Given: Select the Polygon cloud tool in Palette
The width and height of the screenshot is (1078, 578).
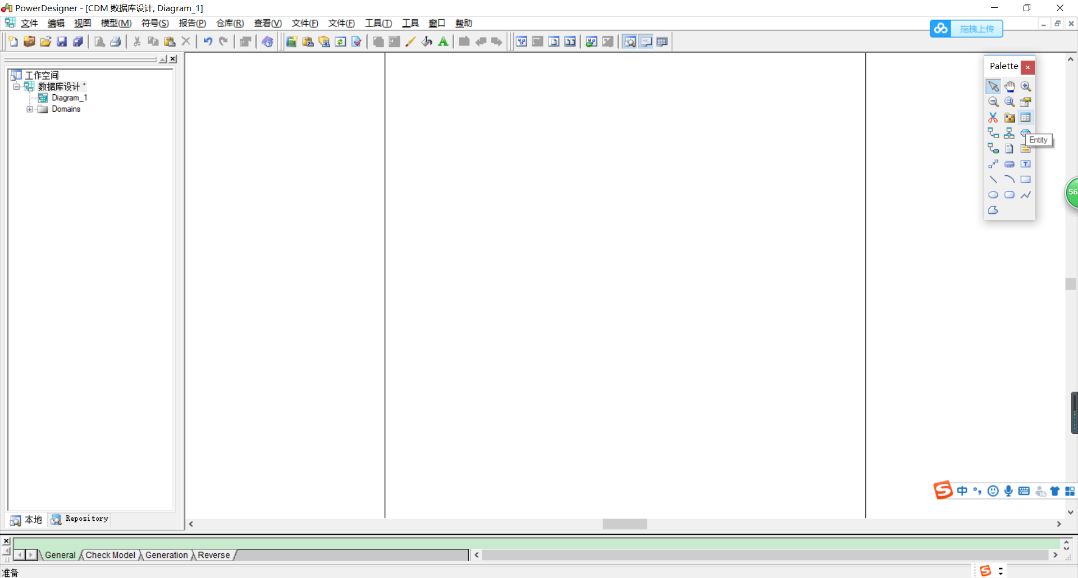Looking at the screenshot, I should pos(993,210).
